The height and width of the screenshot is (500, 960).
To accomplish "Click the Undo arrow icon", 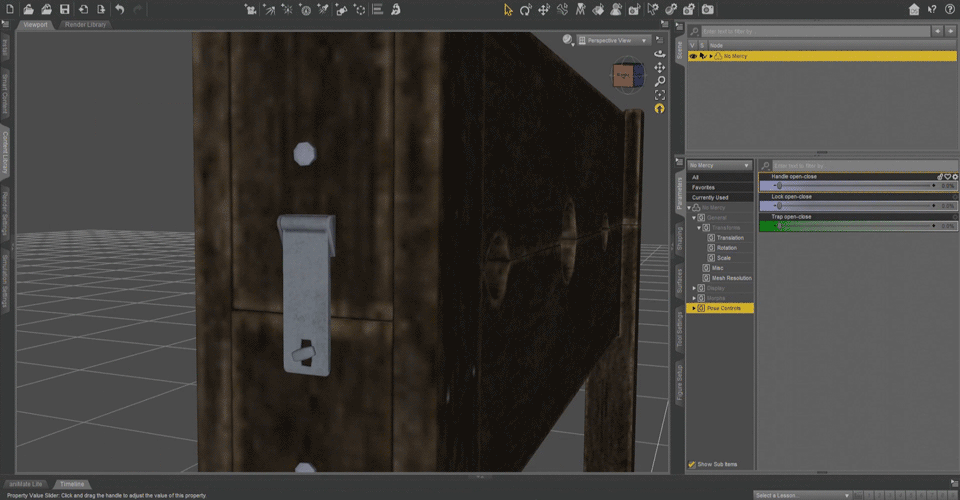I will pyautogui.click(x=119, y=9).
